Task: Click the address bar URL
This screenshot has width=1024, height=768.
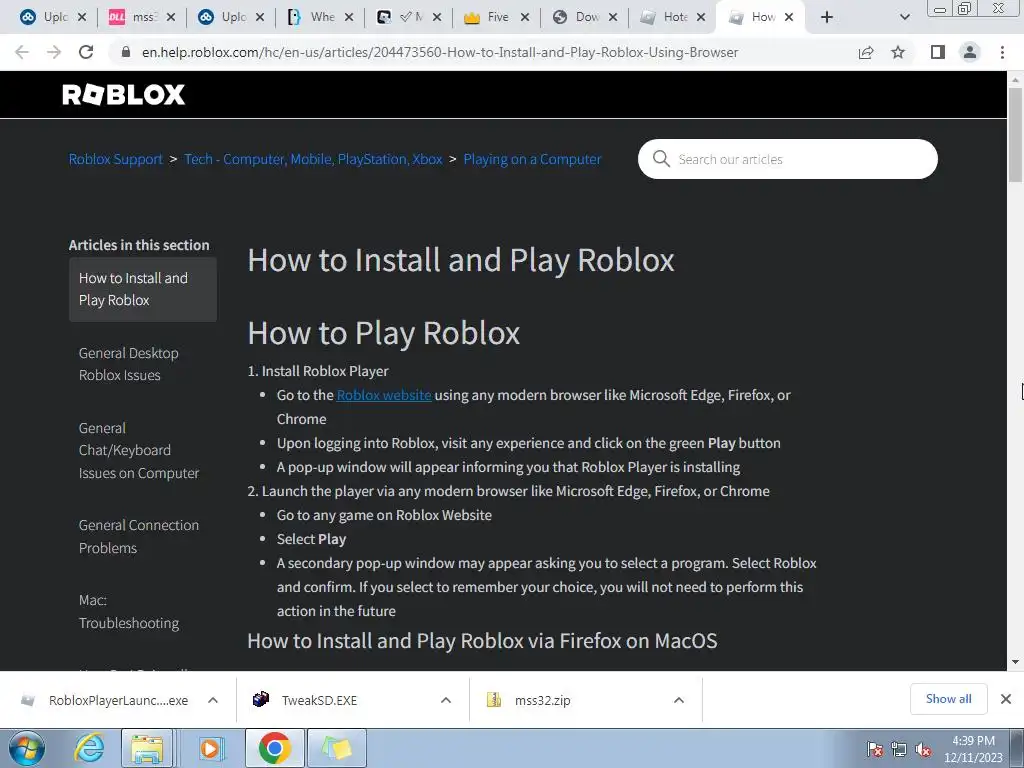Action: [440, 52]
